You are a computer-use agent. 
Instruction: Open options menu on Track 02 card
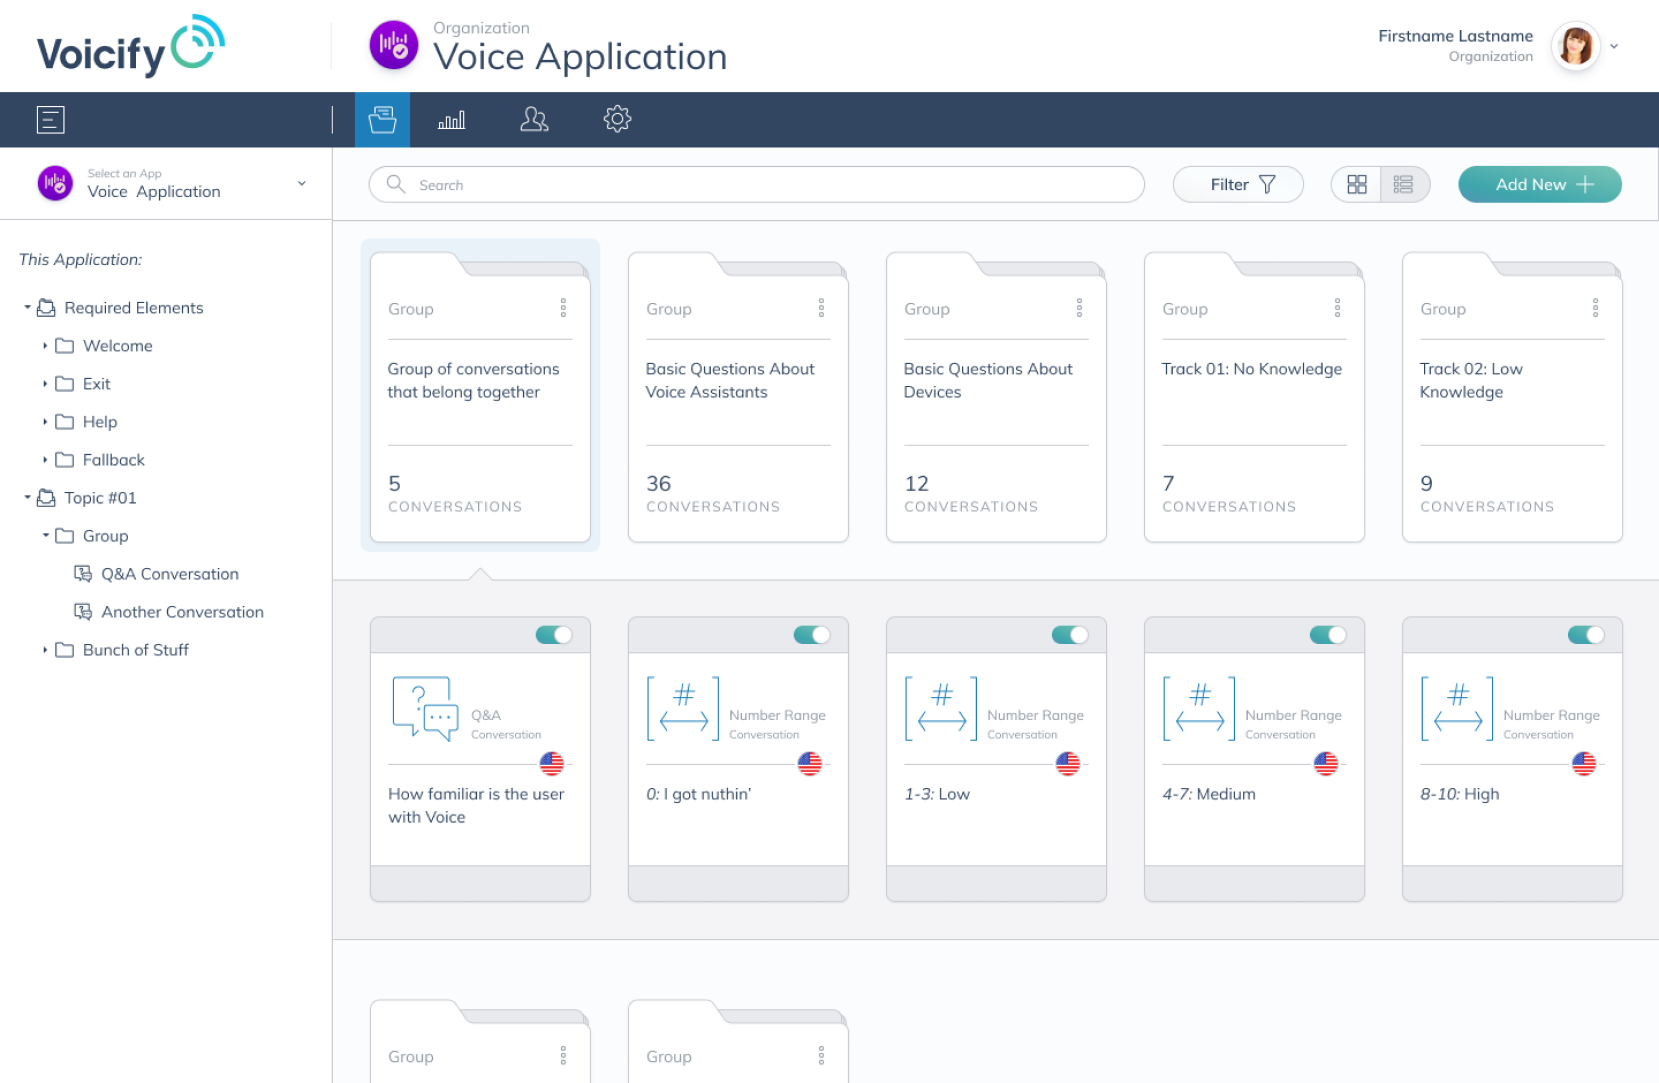[x=1595, y=308]
